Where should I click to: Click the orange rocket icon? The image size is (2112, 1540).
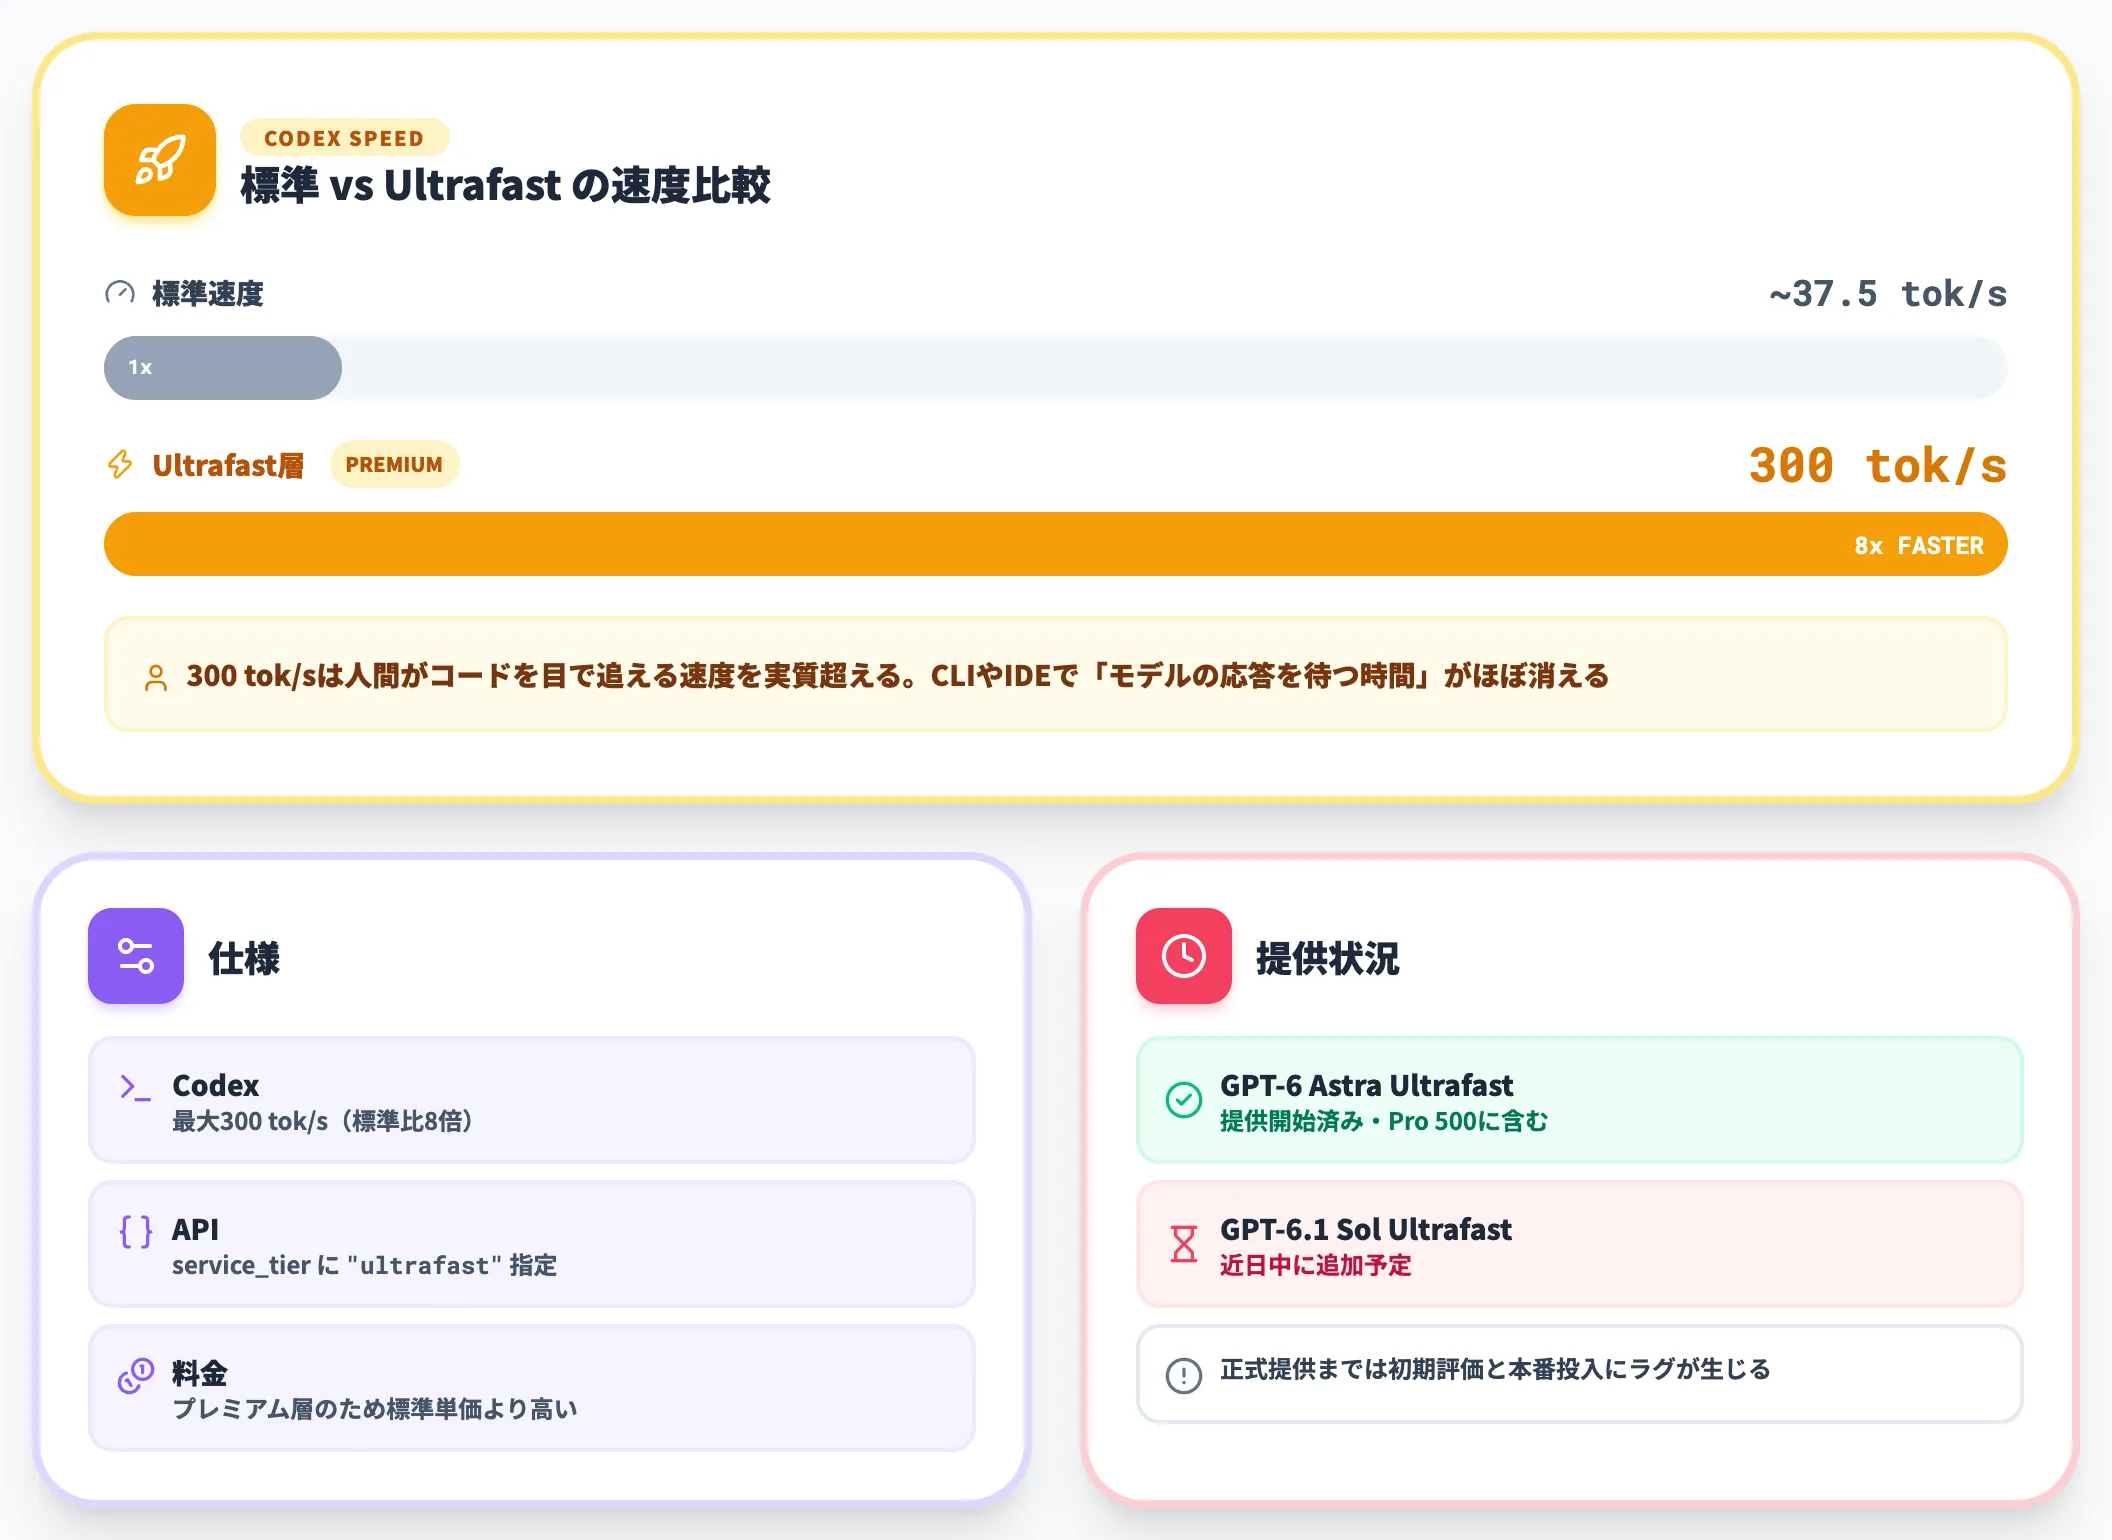point(160,160)
